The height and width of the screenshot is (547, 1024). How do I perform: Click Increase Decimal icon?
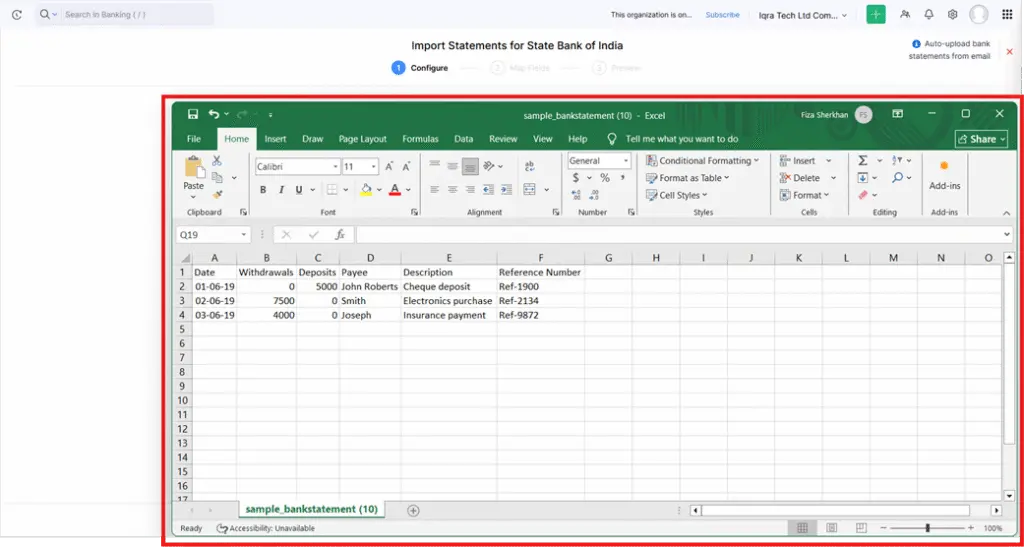click(576, 195)
